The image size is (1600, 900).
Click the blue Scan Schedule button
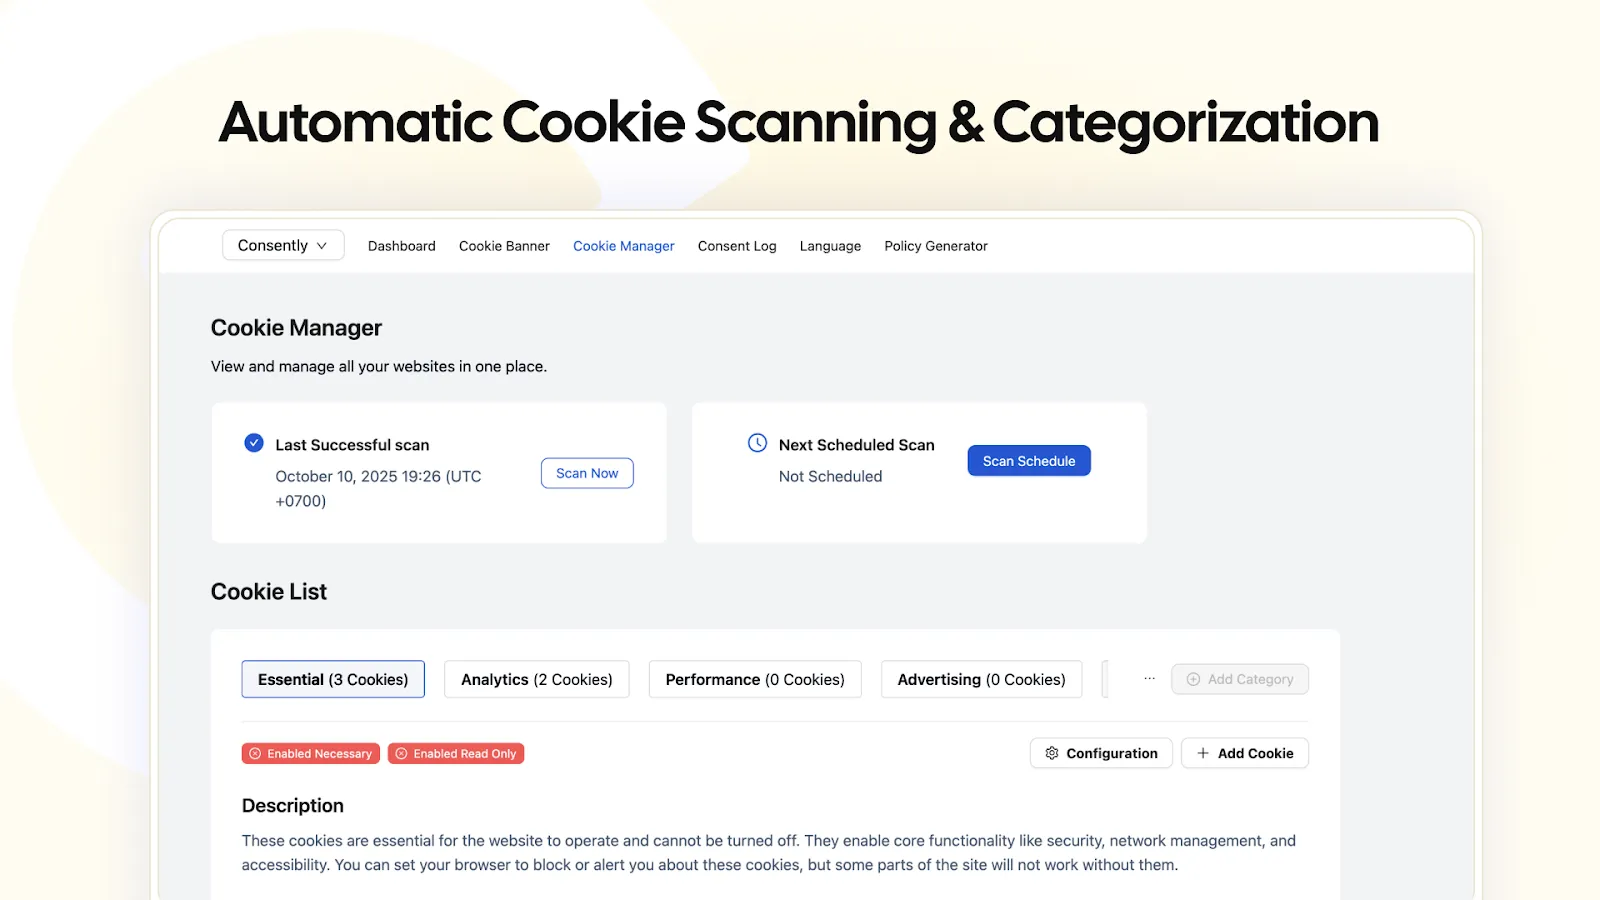1029,461
